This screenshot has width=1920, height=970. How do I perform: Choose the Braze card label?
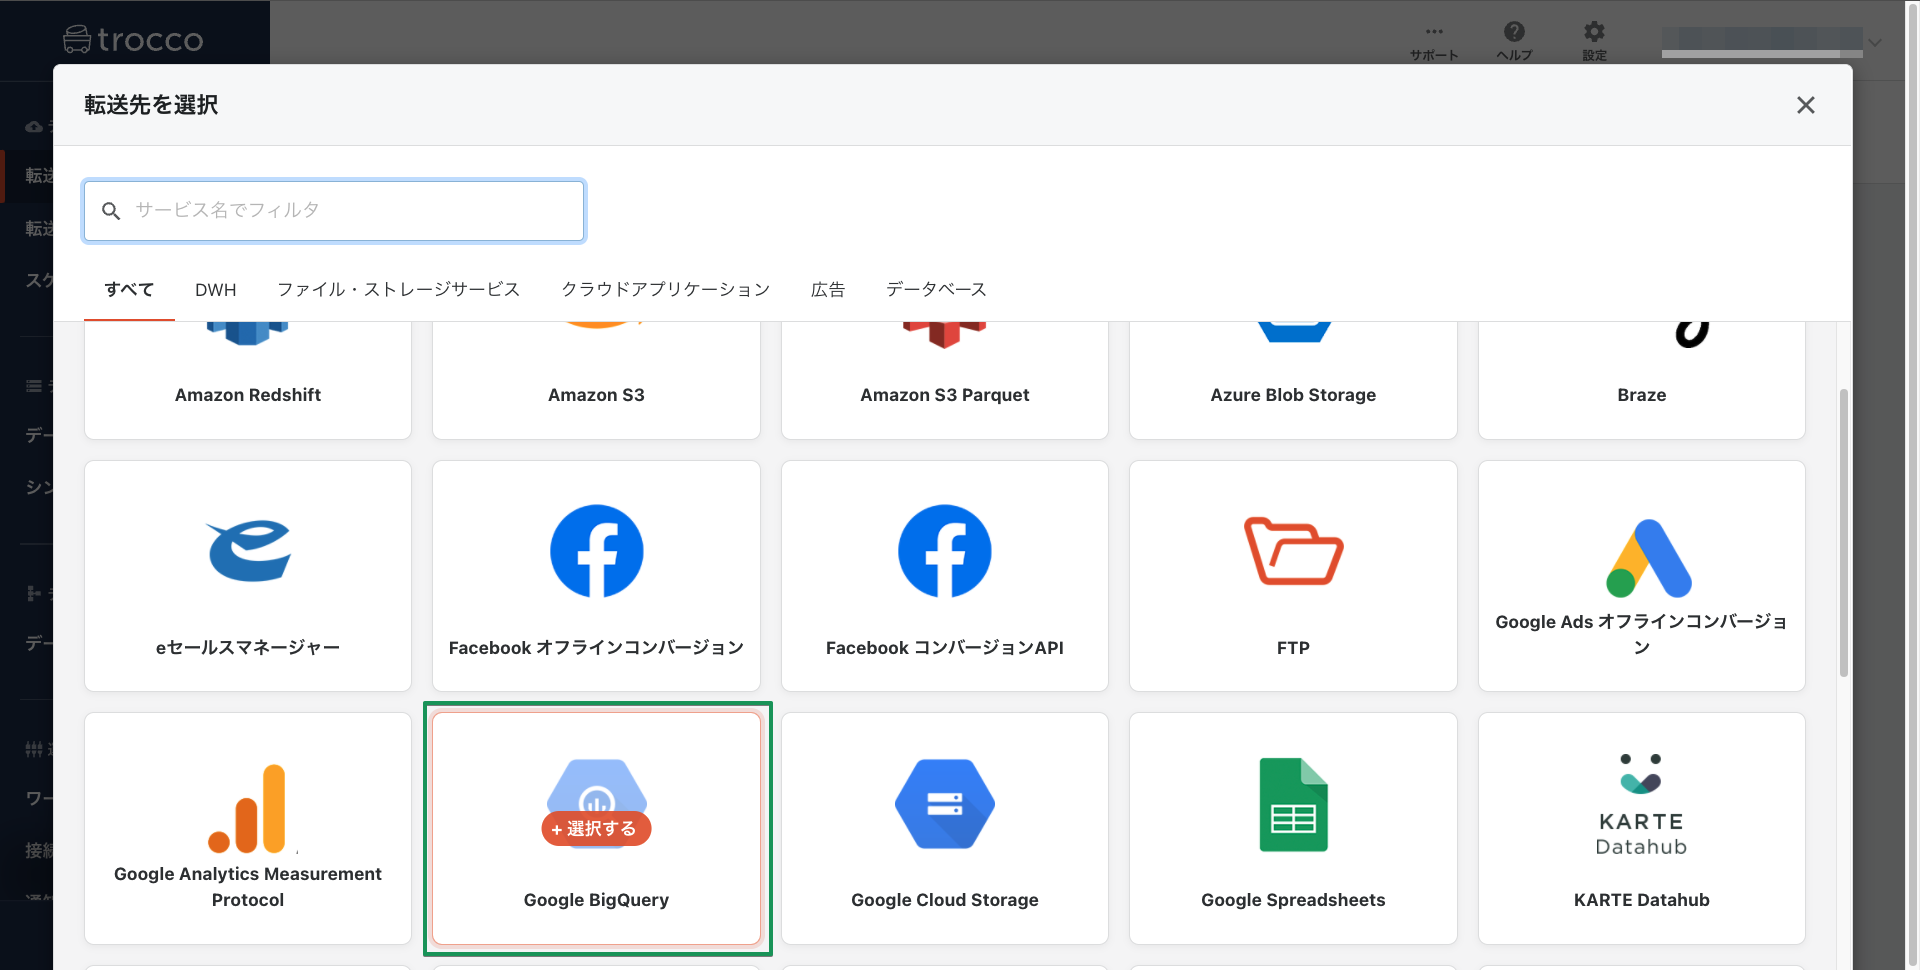1642,395
